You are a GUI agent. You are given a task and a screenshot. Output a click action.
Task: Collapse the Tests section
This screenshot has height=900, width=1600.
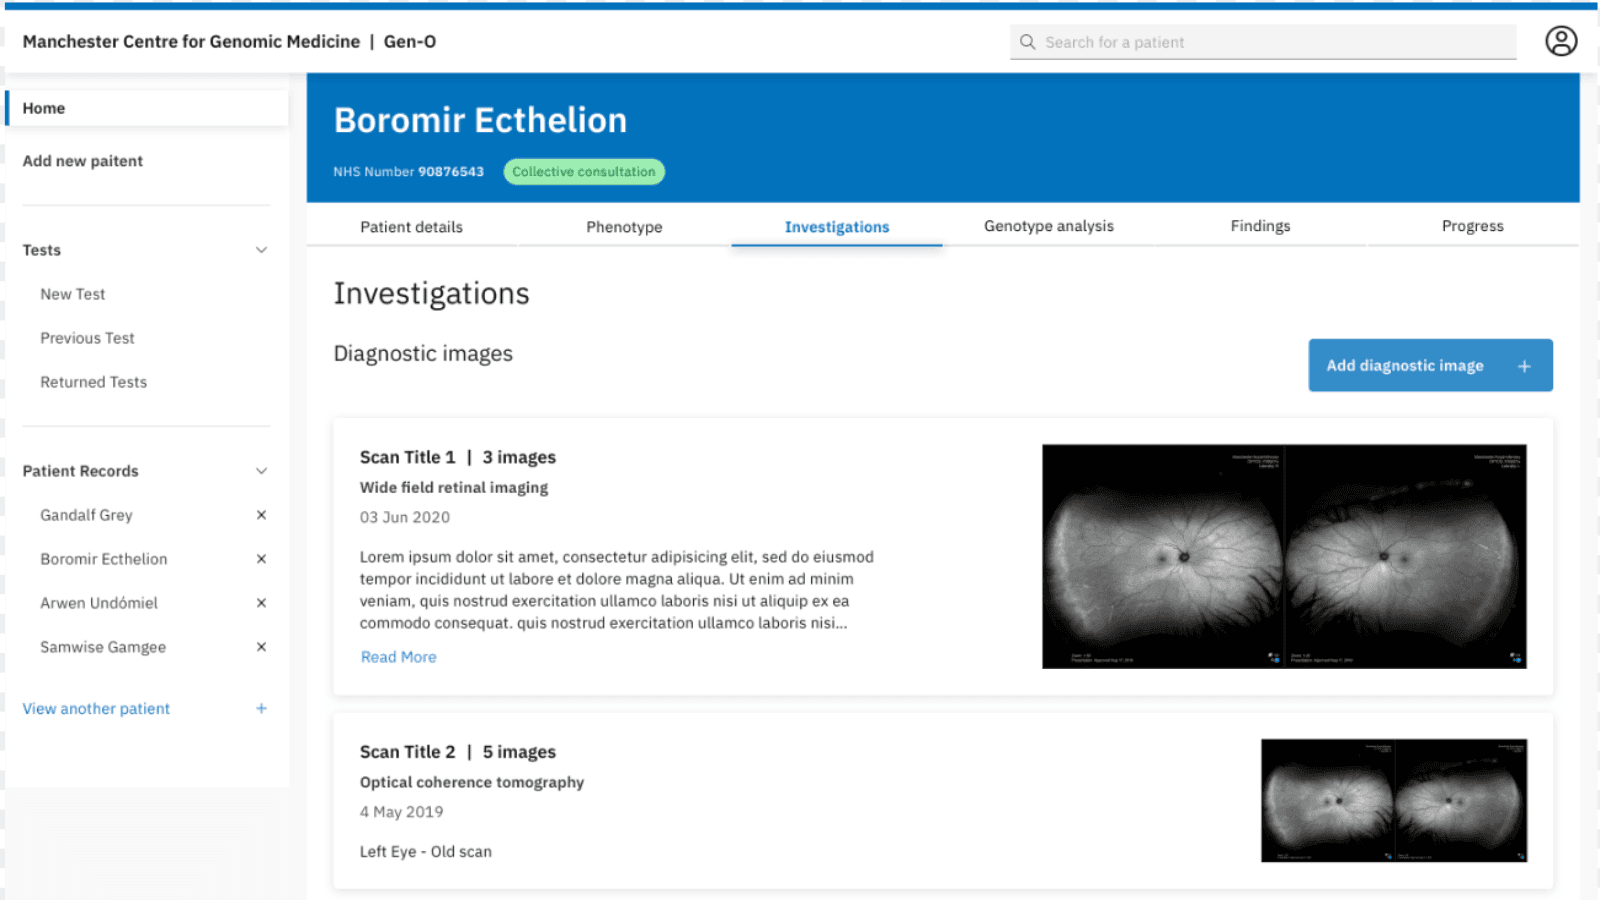pos(261,250)
